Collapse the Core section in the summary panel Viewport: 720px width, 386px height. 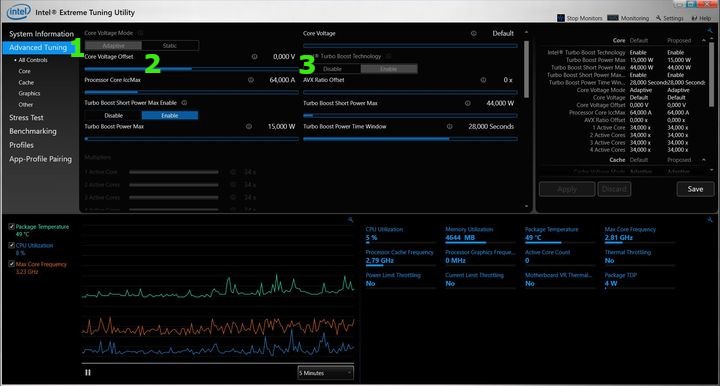704,40
